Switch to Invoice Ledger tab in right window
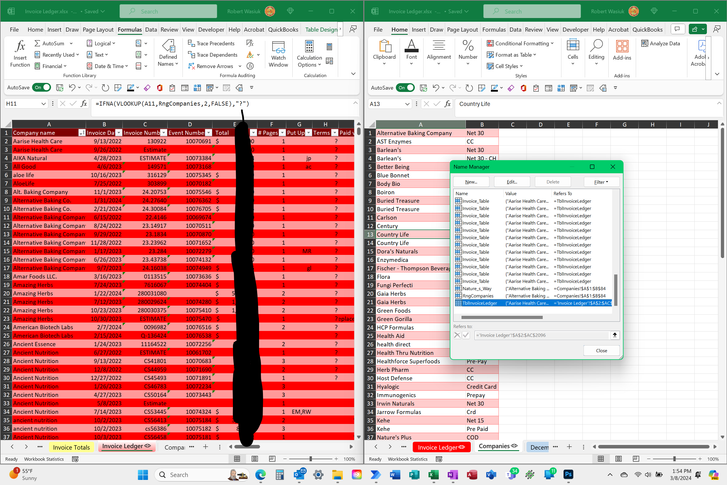Image resolution: width=727 pixels, height=485 pixels. [x=441, y=447]
